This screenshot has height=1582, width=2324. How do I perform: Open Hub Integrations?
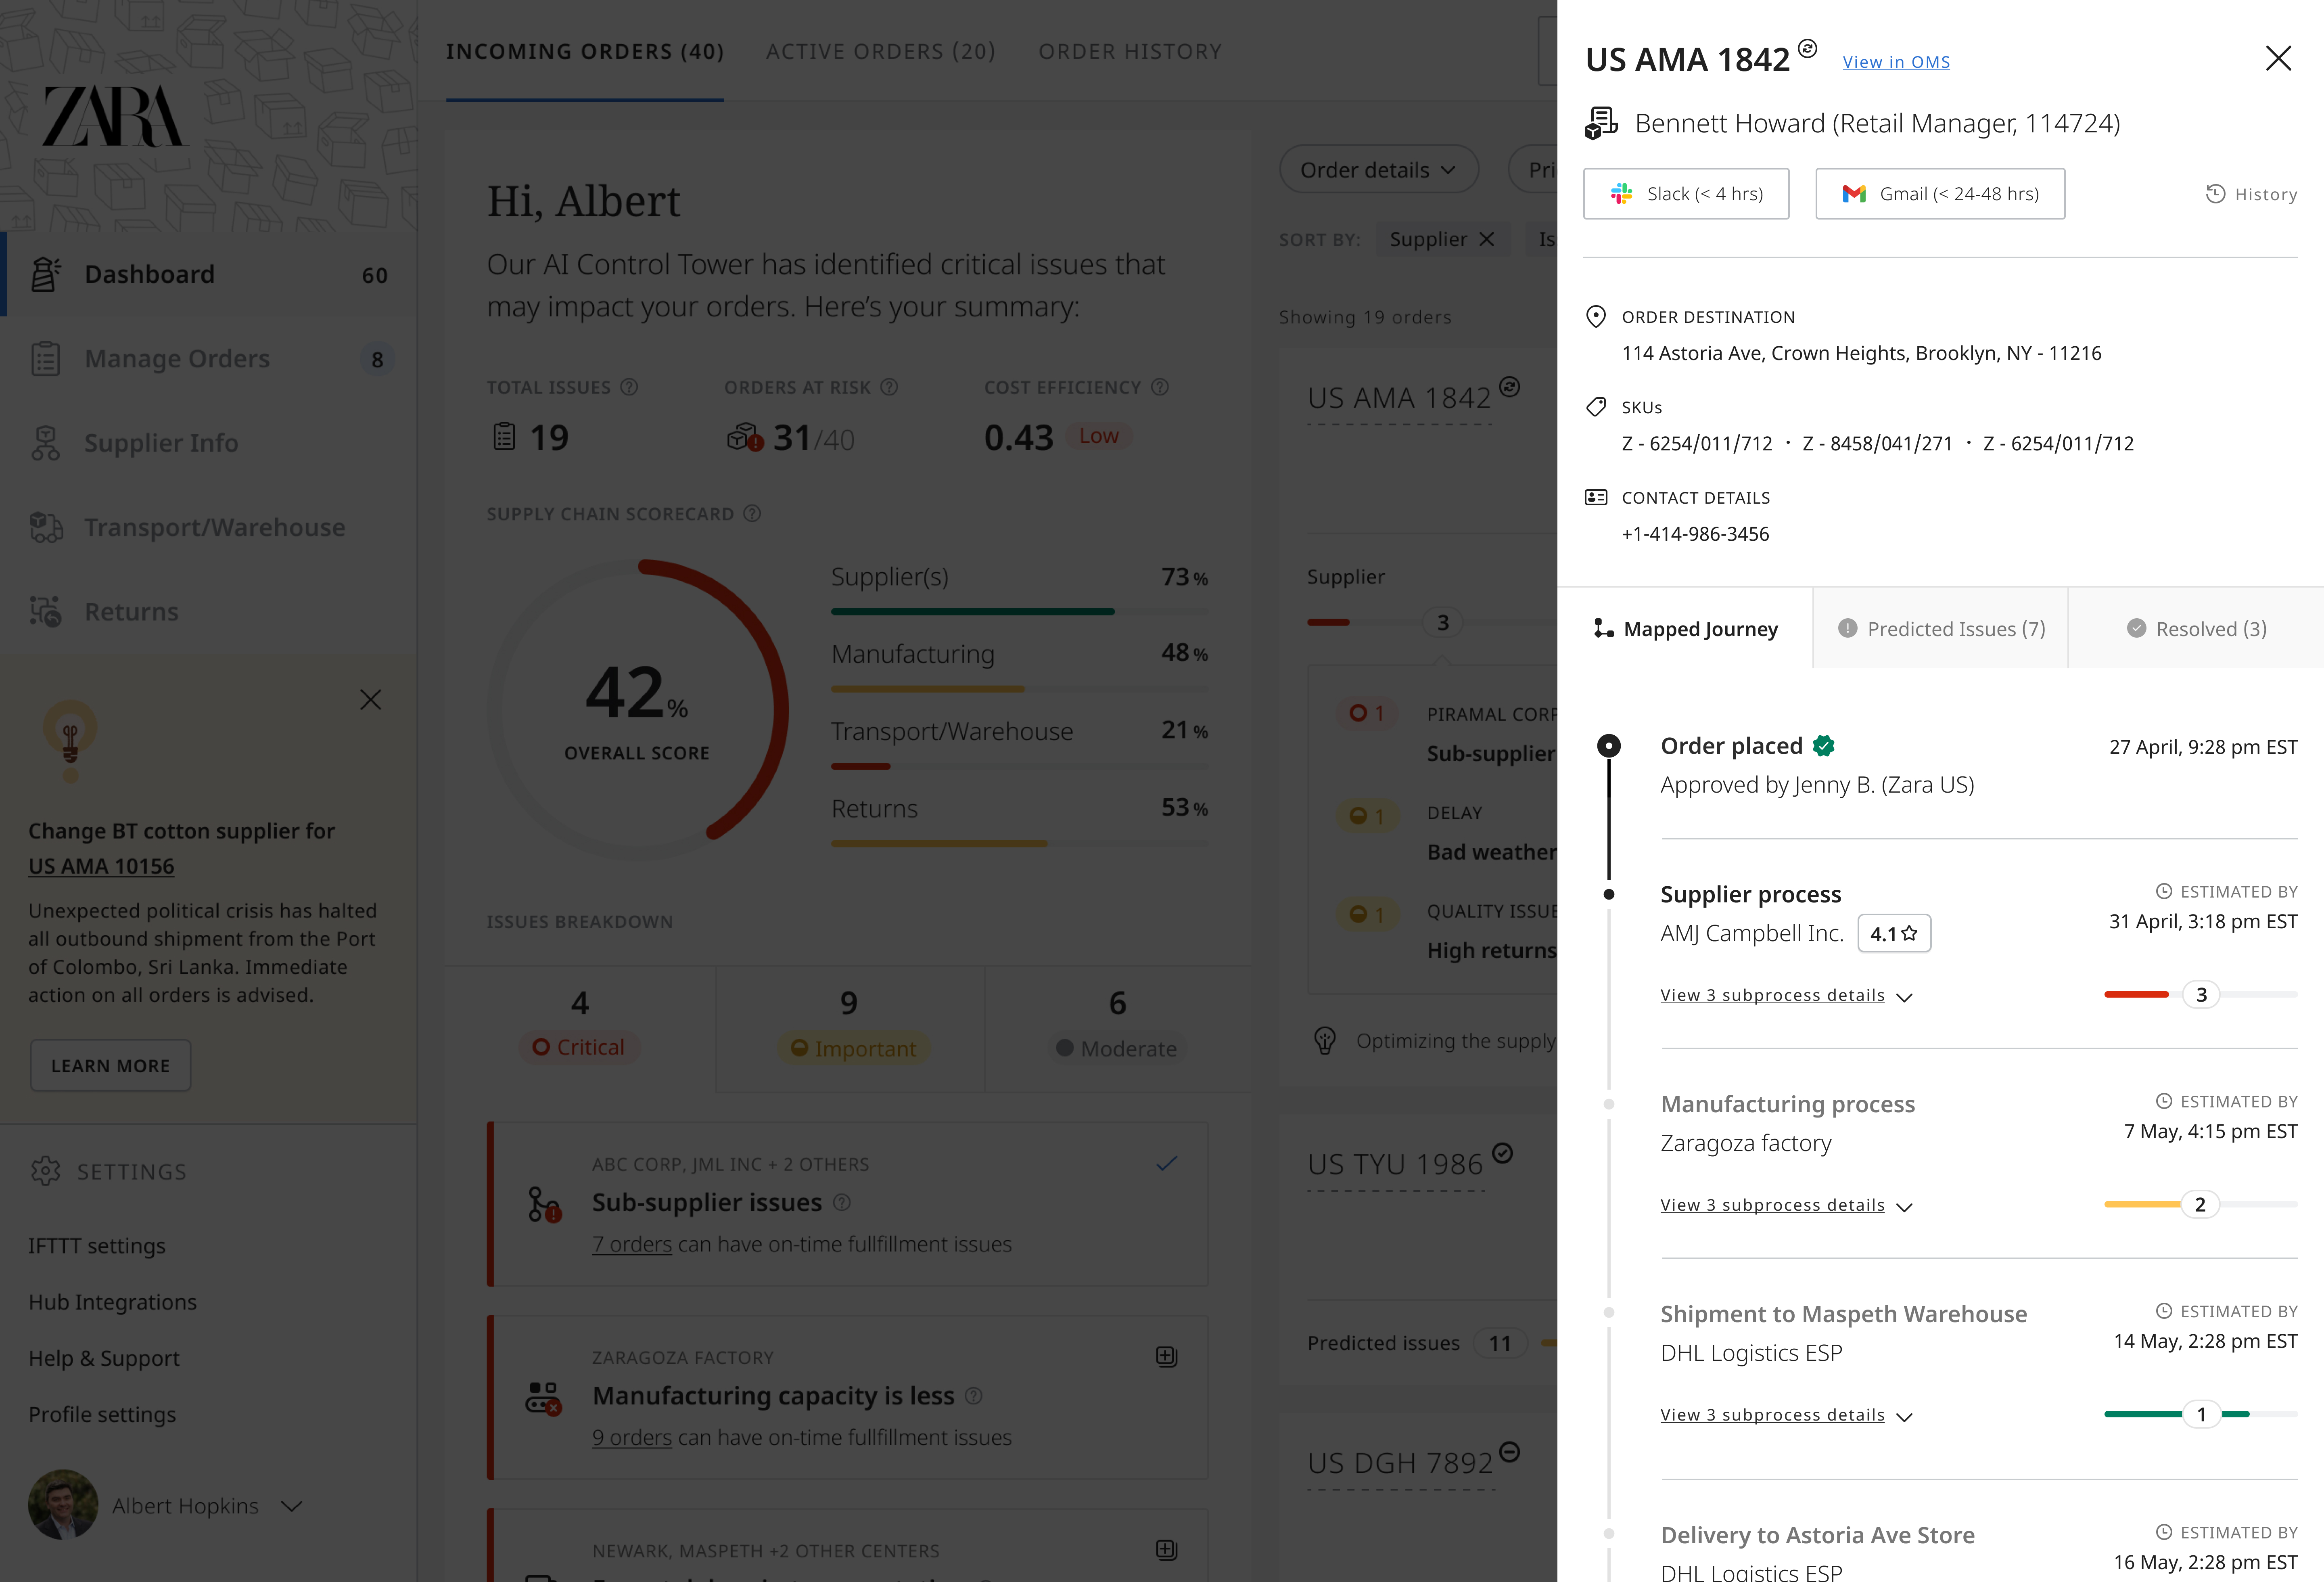(x=112, y=1302)
